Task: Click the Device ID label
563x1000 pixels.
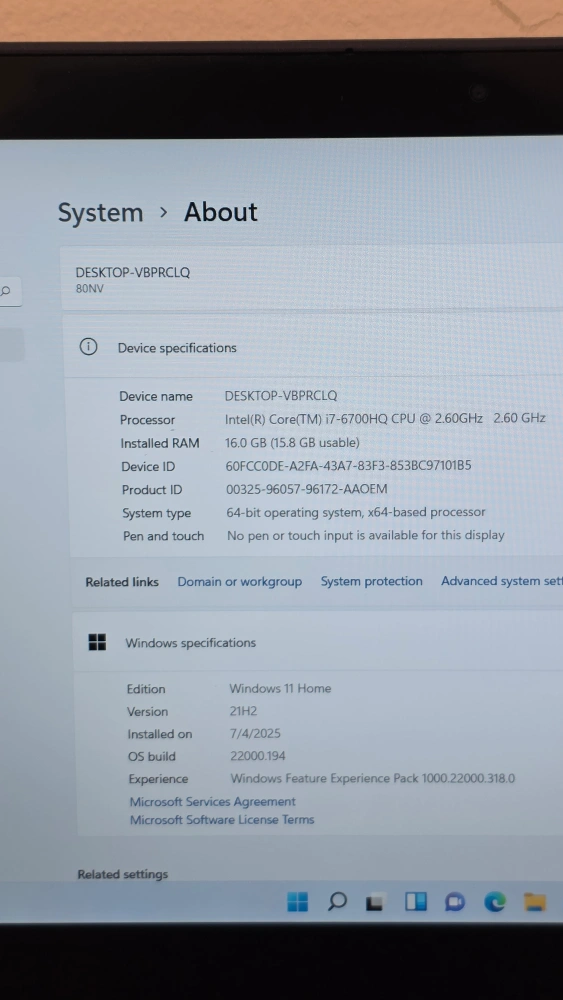Action: tap(148, 466)
